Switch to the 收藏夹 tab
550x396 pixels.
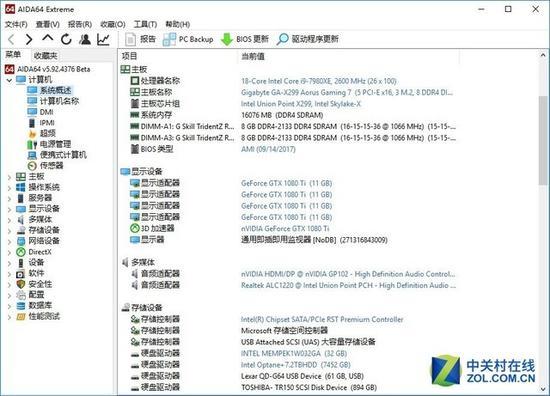(x=45, y=56)
